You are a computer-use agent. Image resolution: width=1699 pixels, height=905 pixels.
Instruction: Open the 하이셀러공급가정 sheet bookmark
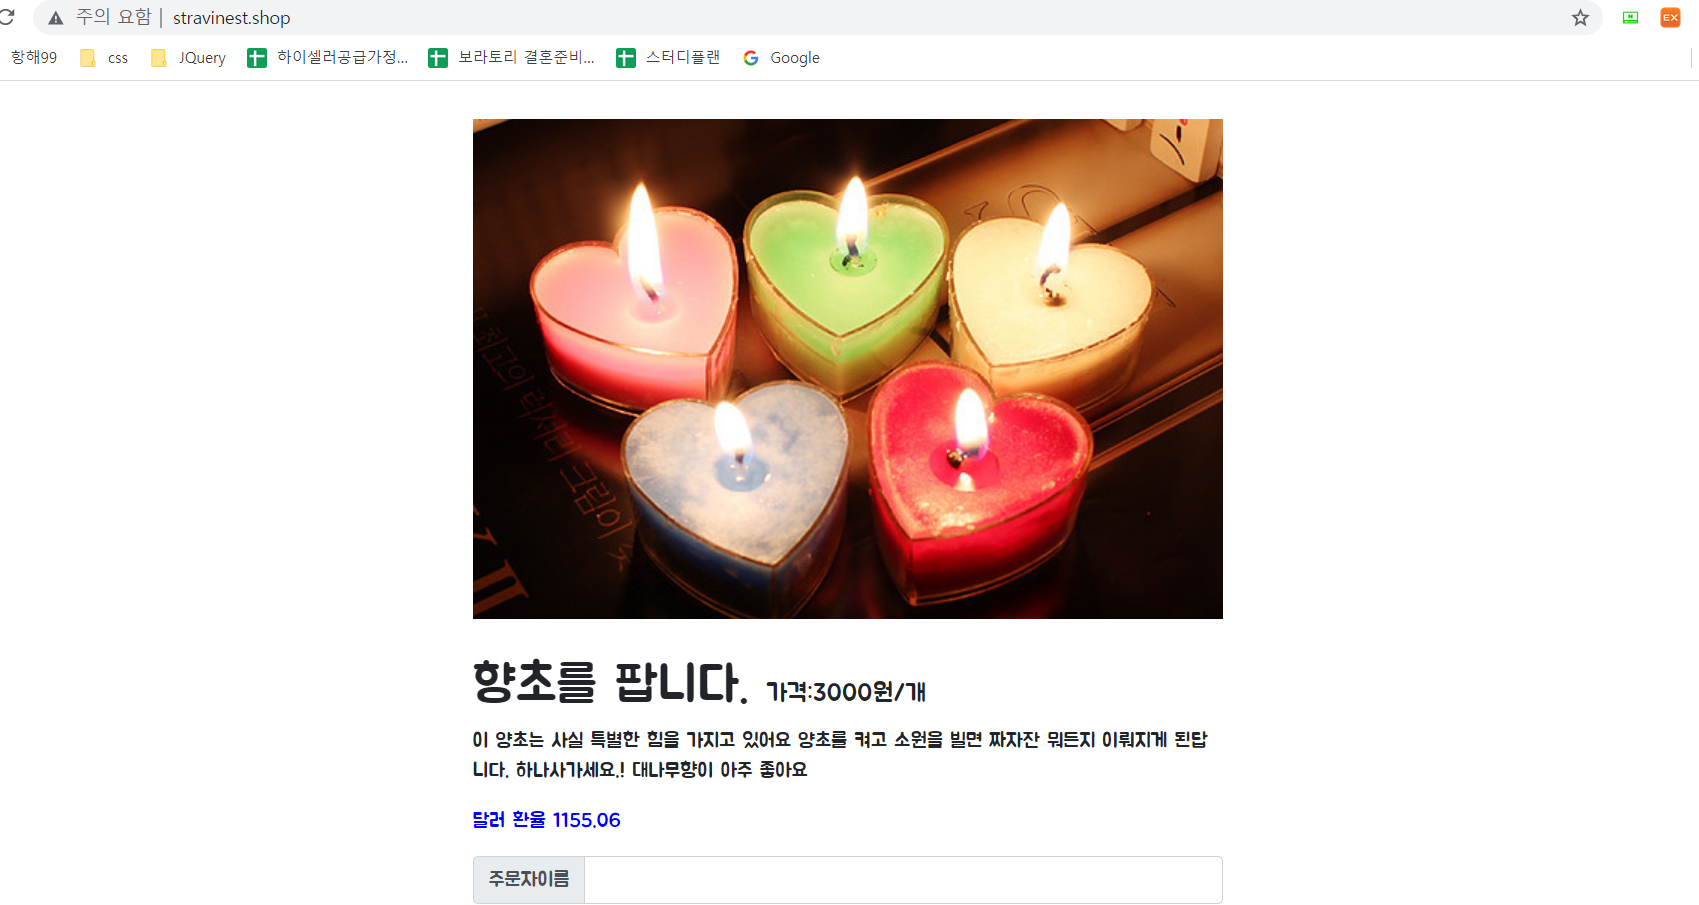point(328,58)
